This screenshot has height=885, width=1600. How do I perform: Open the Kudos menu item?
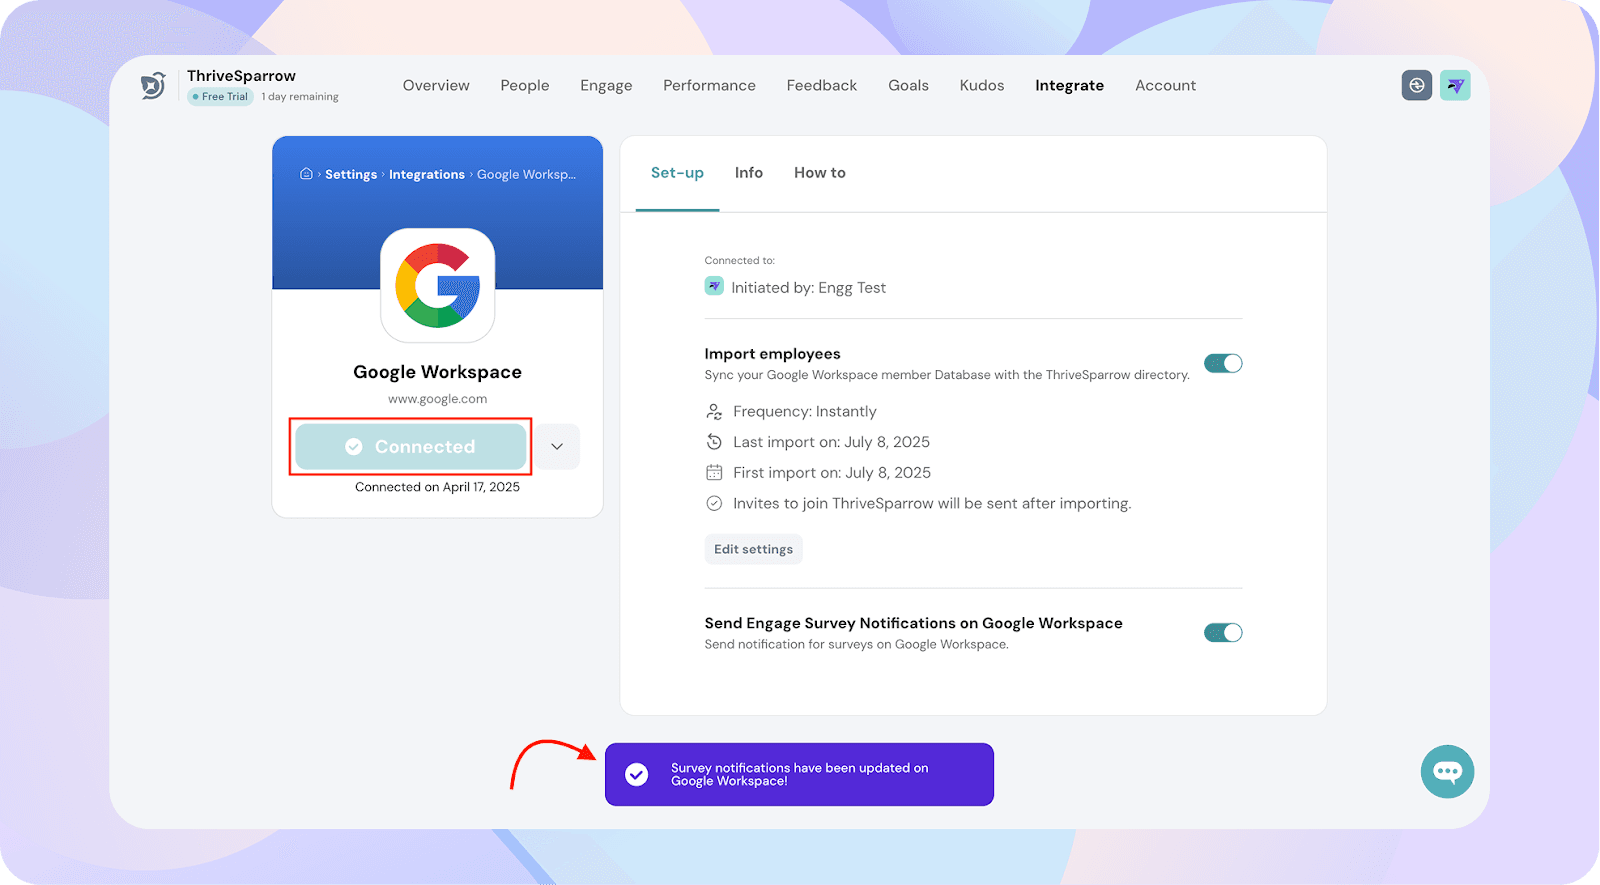981,86
